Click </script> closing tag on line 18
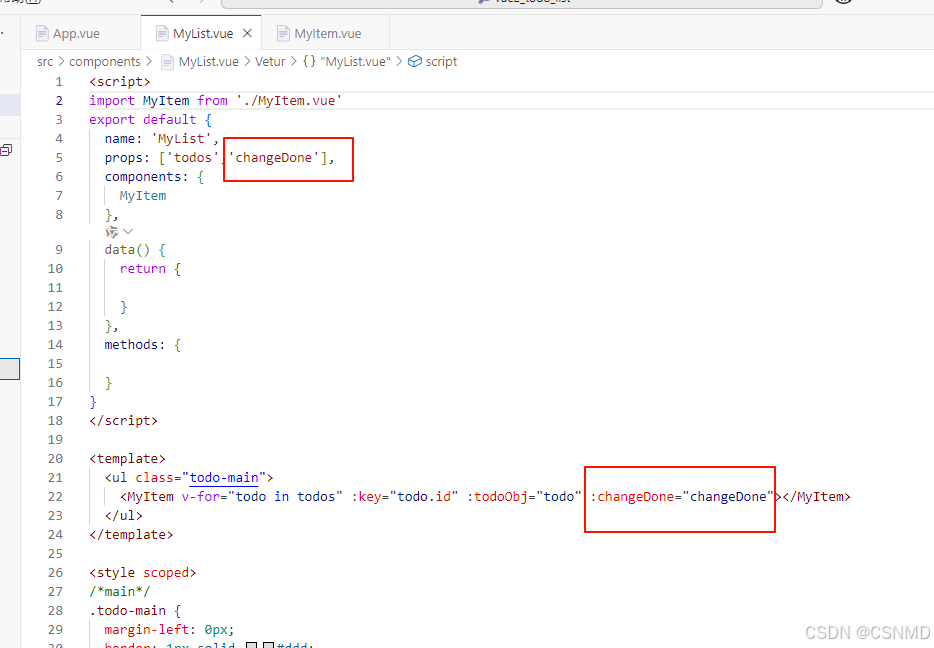This screenshot has width=934, height=648. [123, 421]
